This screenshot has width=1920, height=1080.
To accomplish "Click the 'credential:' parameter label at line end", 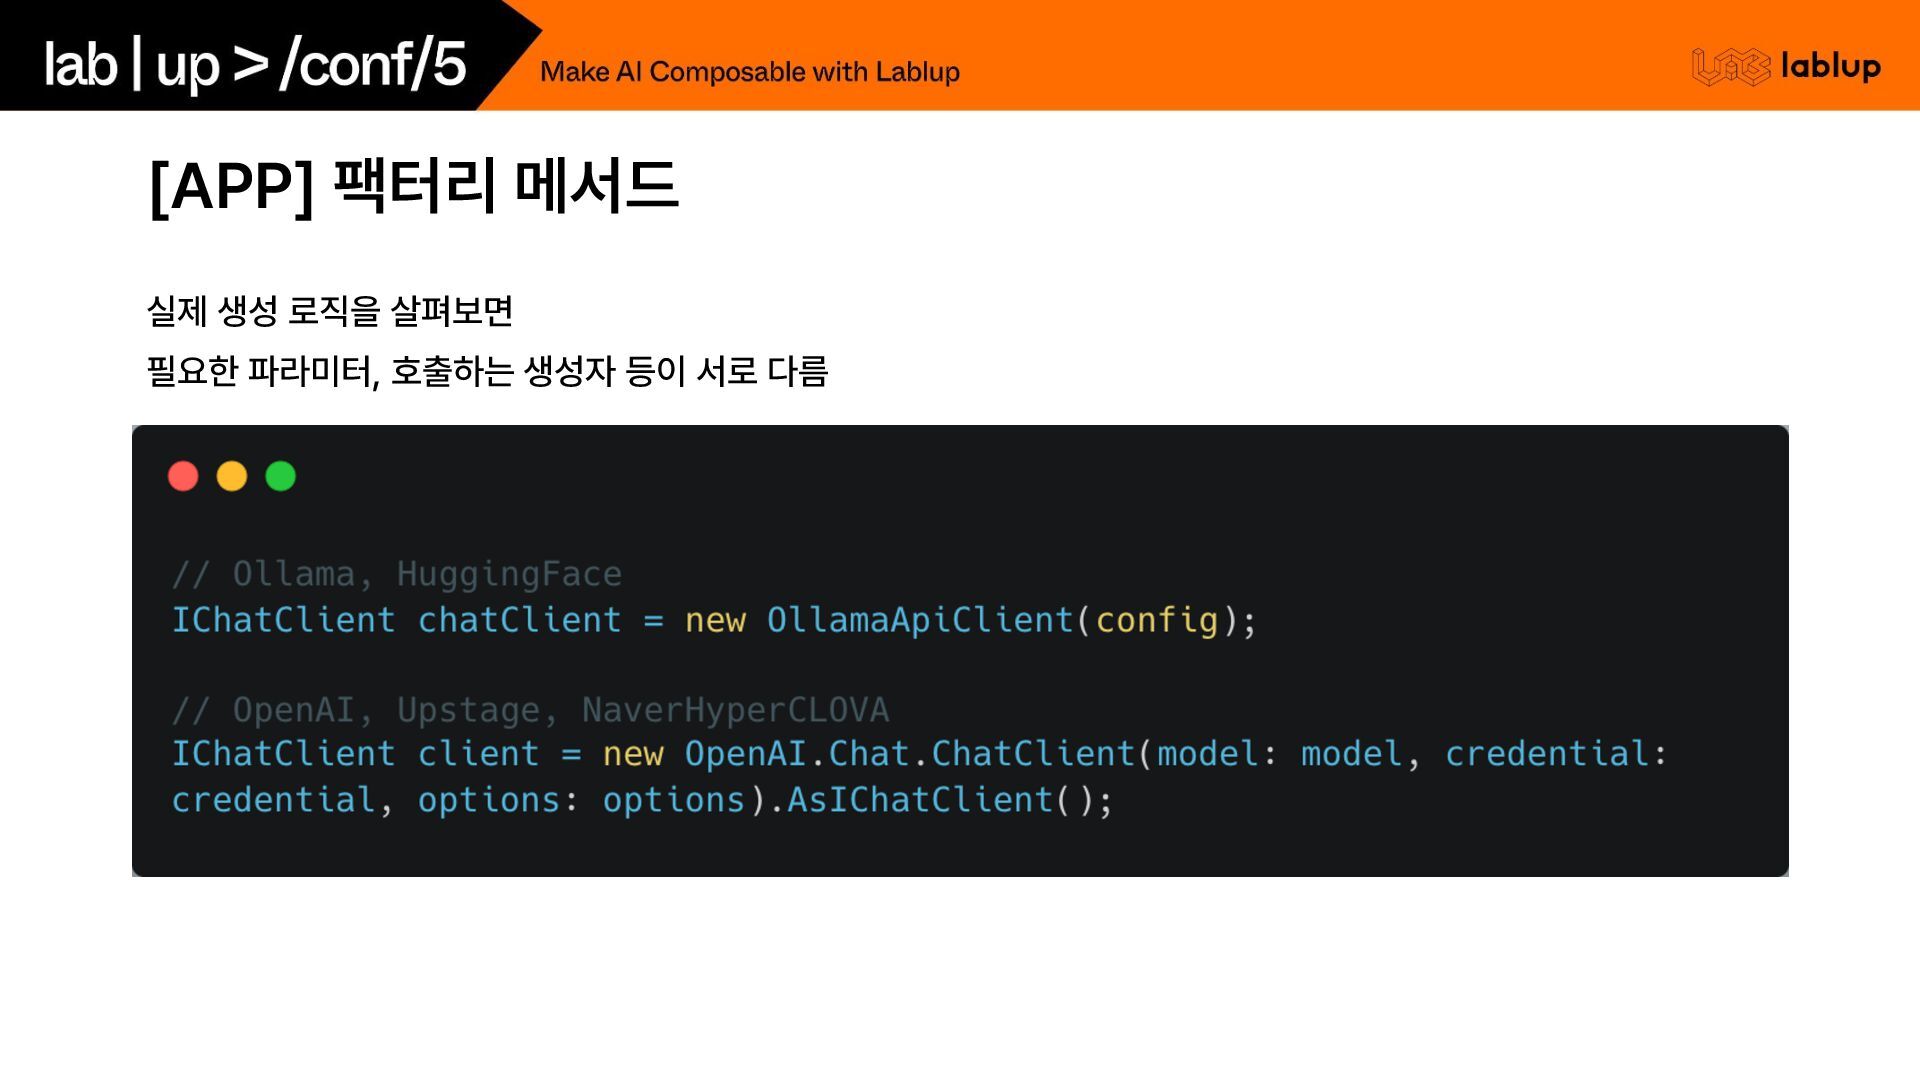I will (1556, 754).
